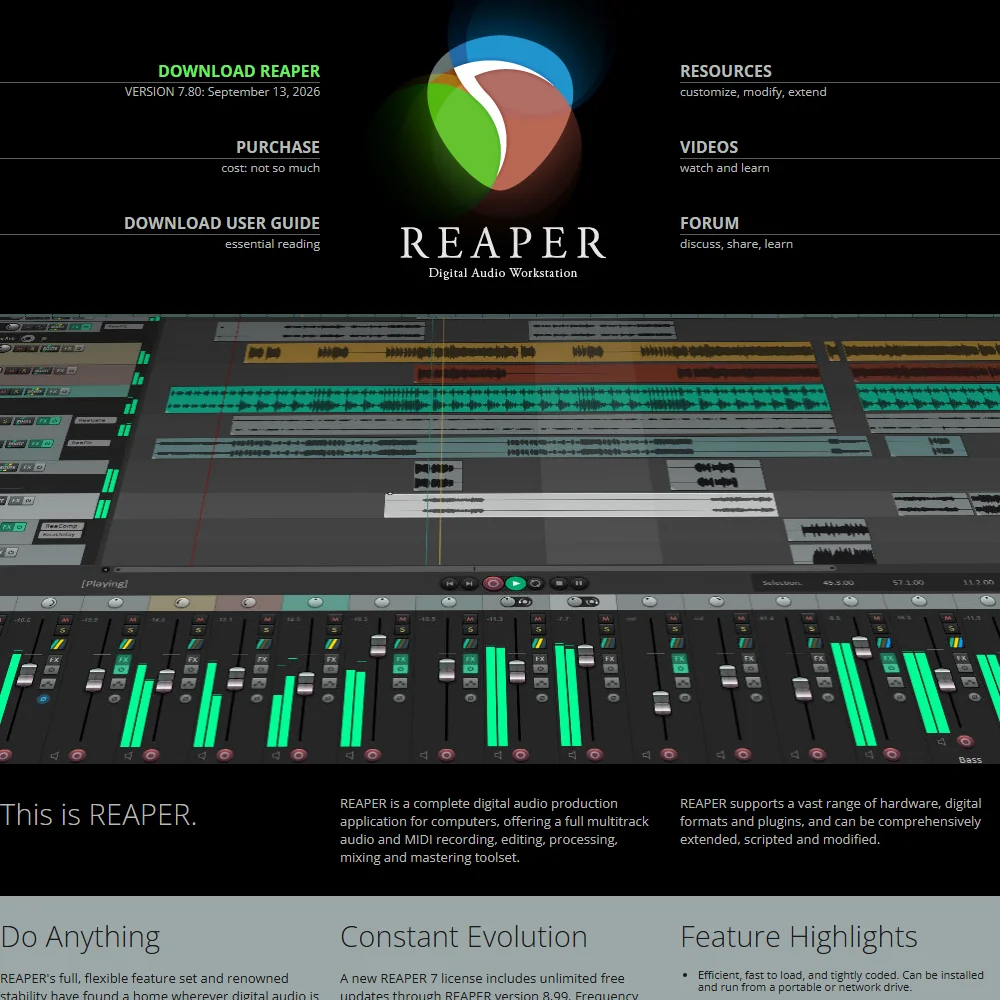Click the 'watch and learn' subtitle

click(x=724, y=168)
